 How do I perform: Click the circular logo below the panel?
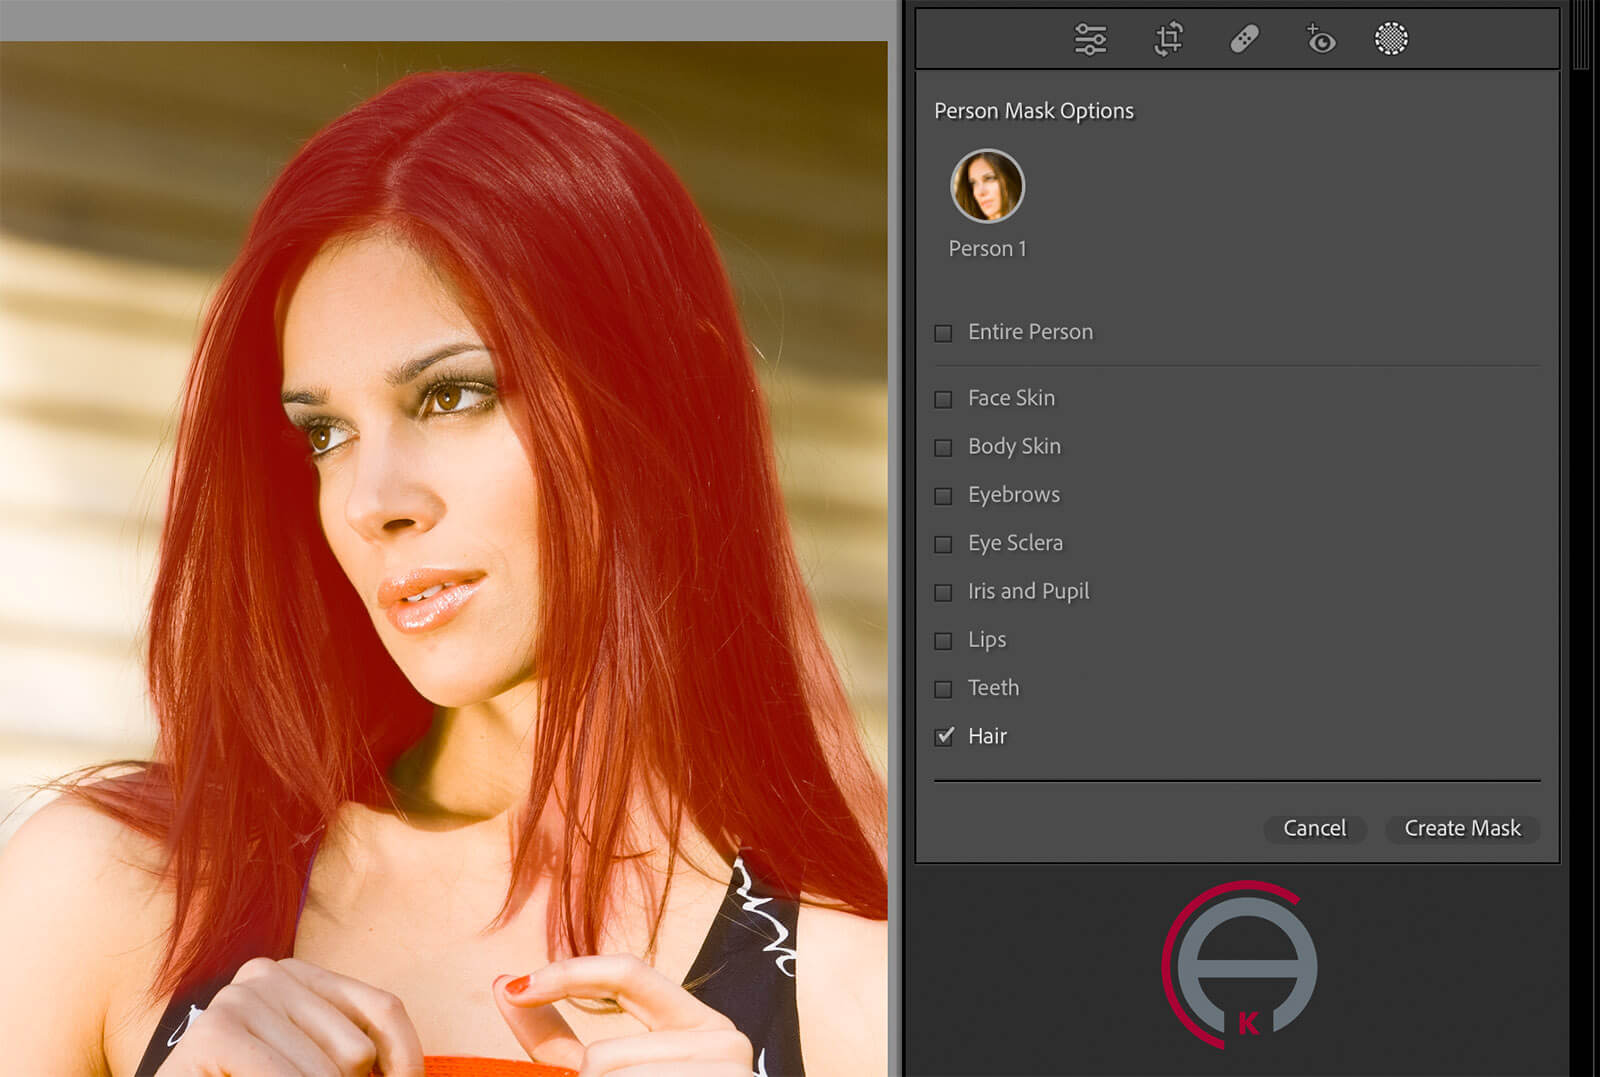coord(1240,965)
